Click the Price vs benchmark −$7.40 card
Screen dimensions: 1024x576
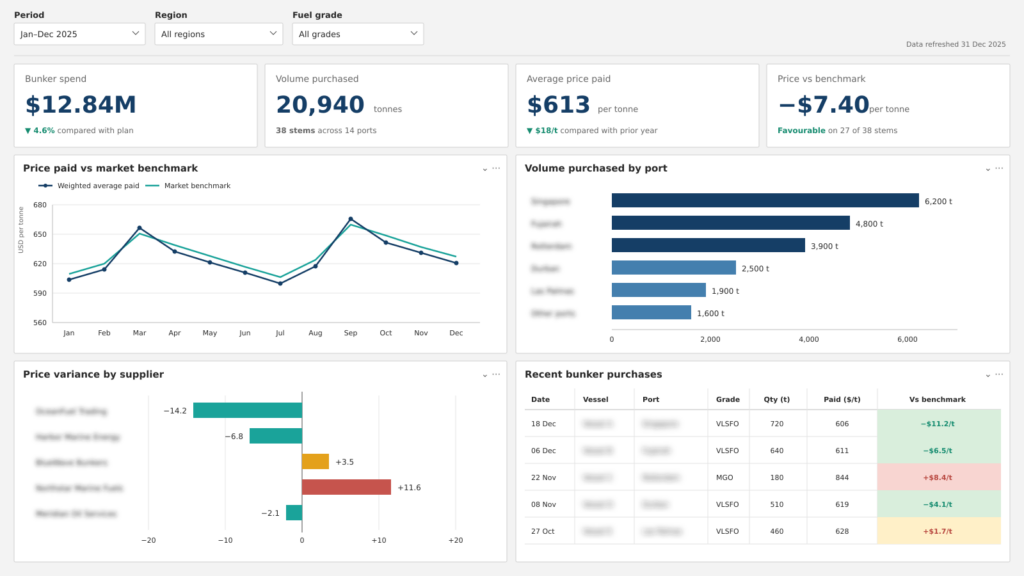[888, 106]
